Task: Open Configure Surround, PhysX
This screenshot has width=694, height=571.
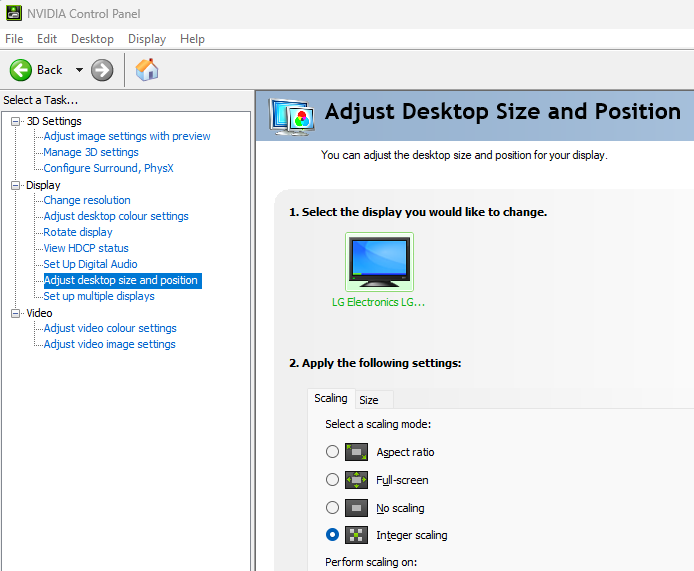Action: tap(108, 168)
